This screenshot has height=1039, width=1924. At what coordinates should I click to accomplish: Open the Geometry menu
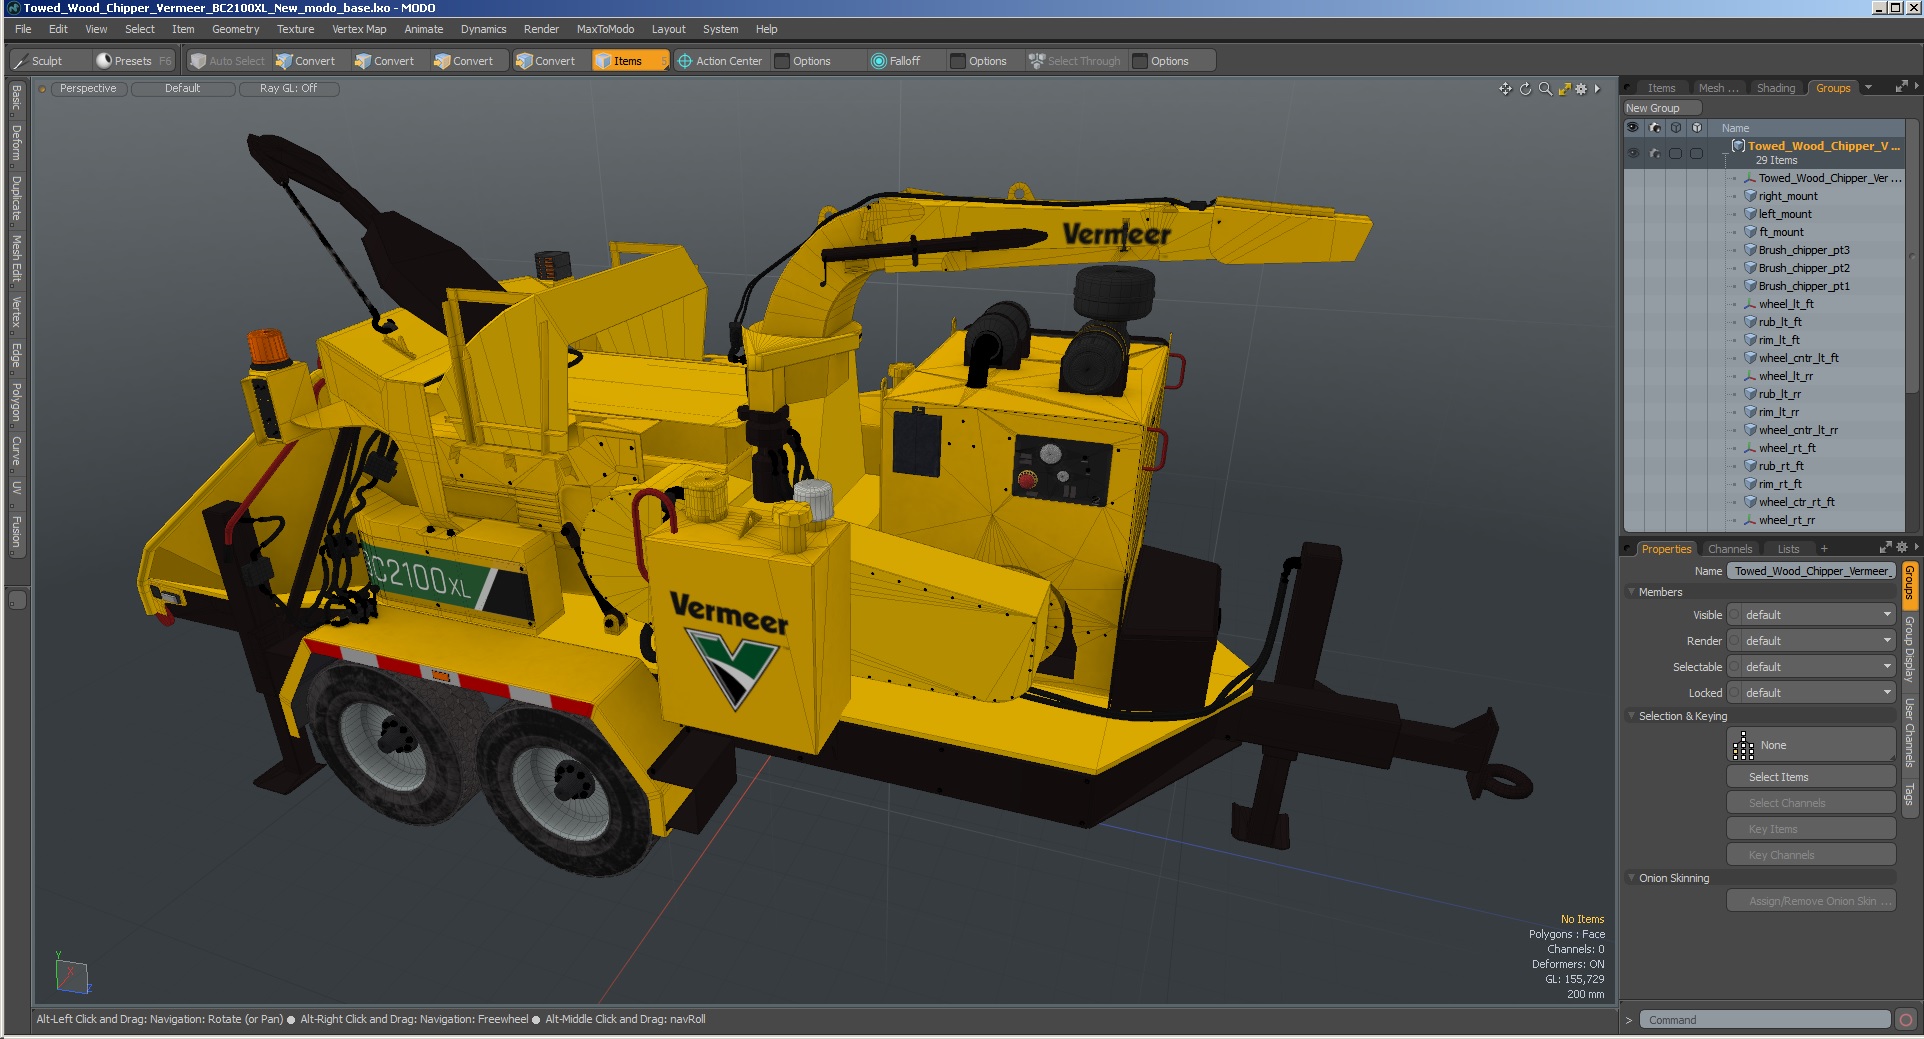click(x=235, y=29)
